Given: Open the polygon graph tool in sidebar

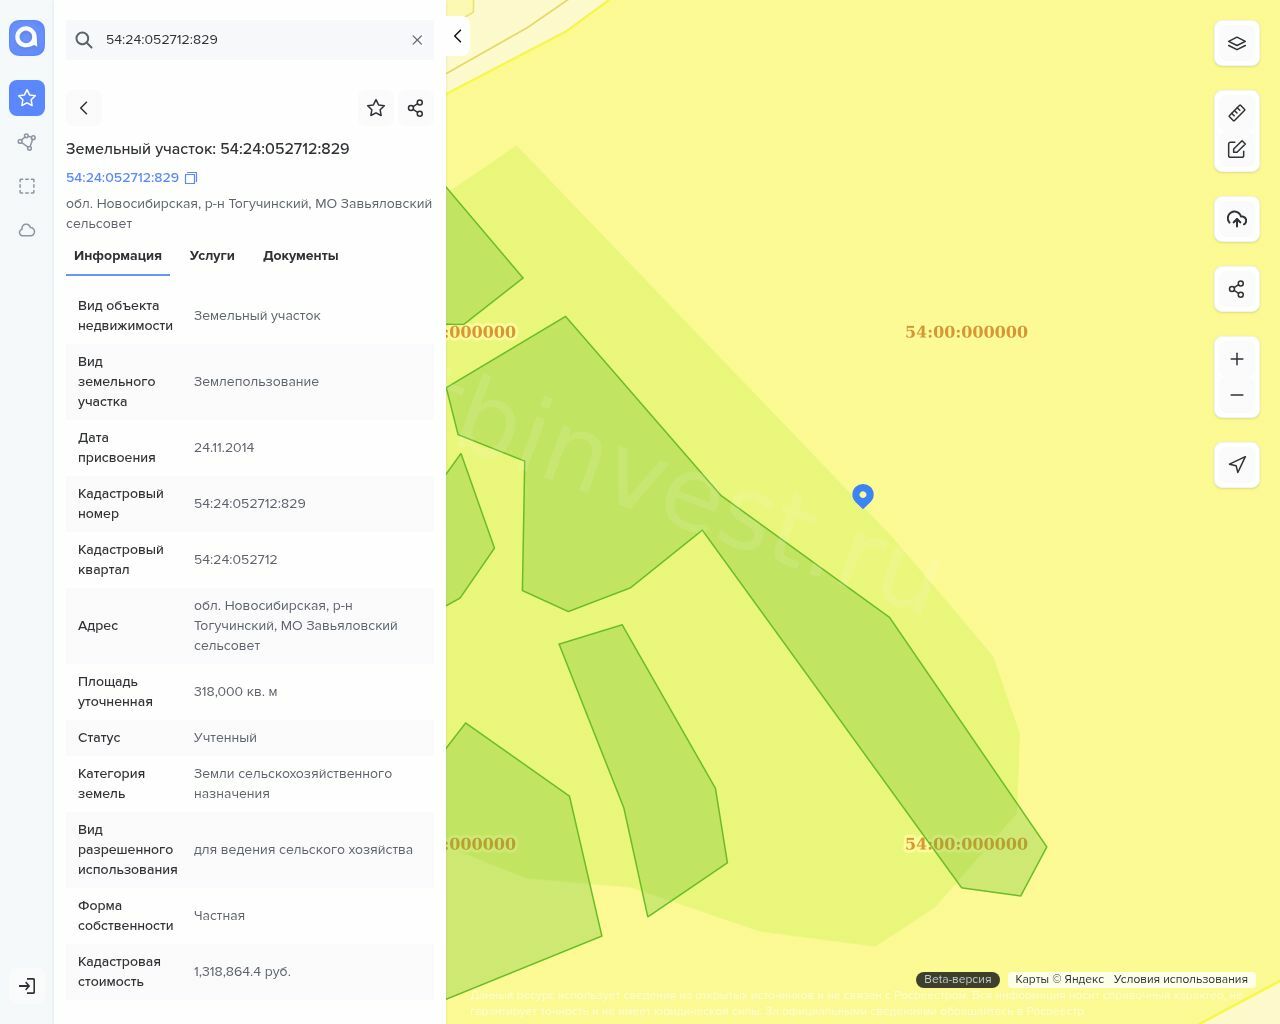Looking at the screenshot, I should click(27, 142).
